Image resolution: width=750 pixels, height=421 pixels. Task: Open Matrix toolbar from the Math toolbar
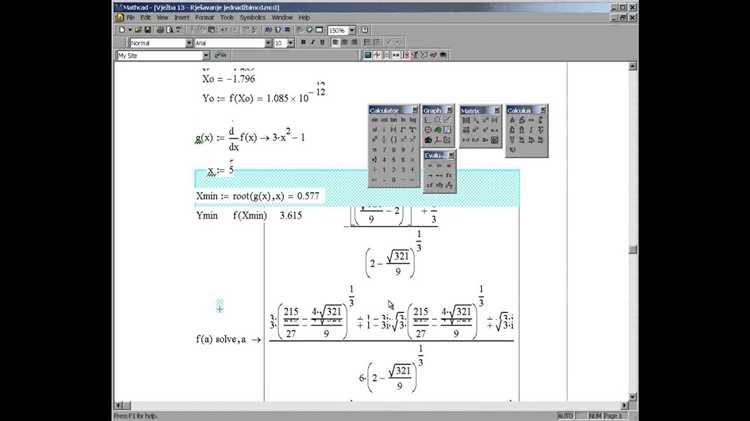point(387,55)
